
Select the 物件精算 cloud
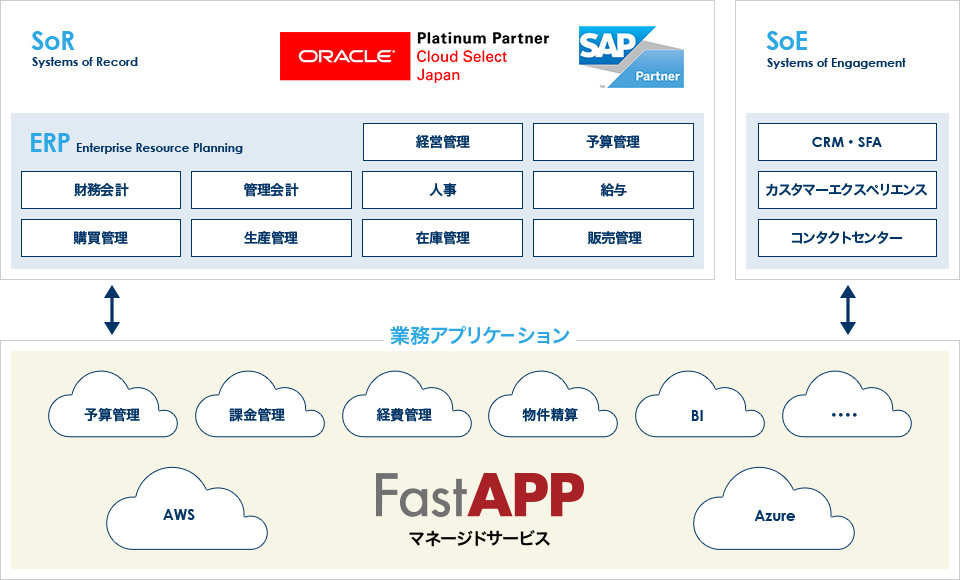pyautogui.click(x=552, y=404)
